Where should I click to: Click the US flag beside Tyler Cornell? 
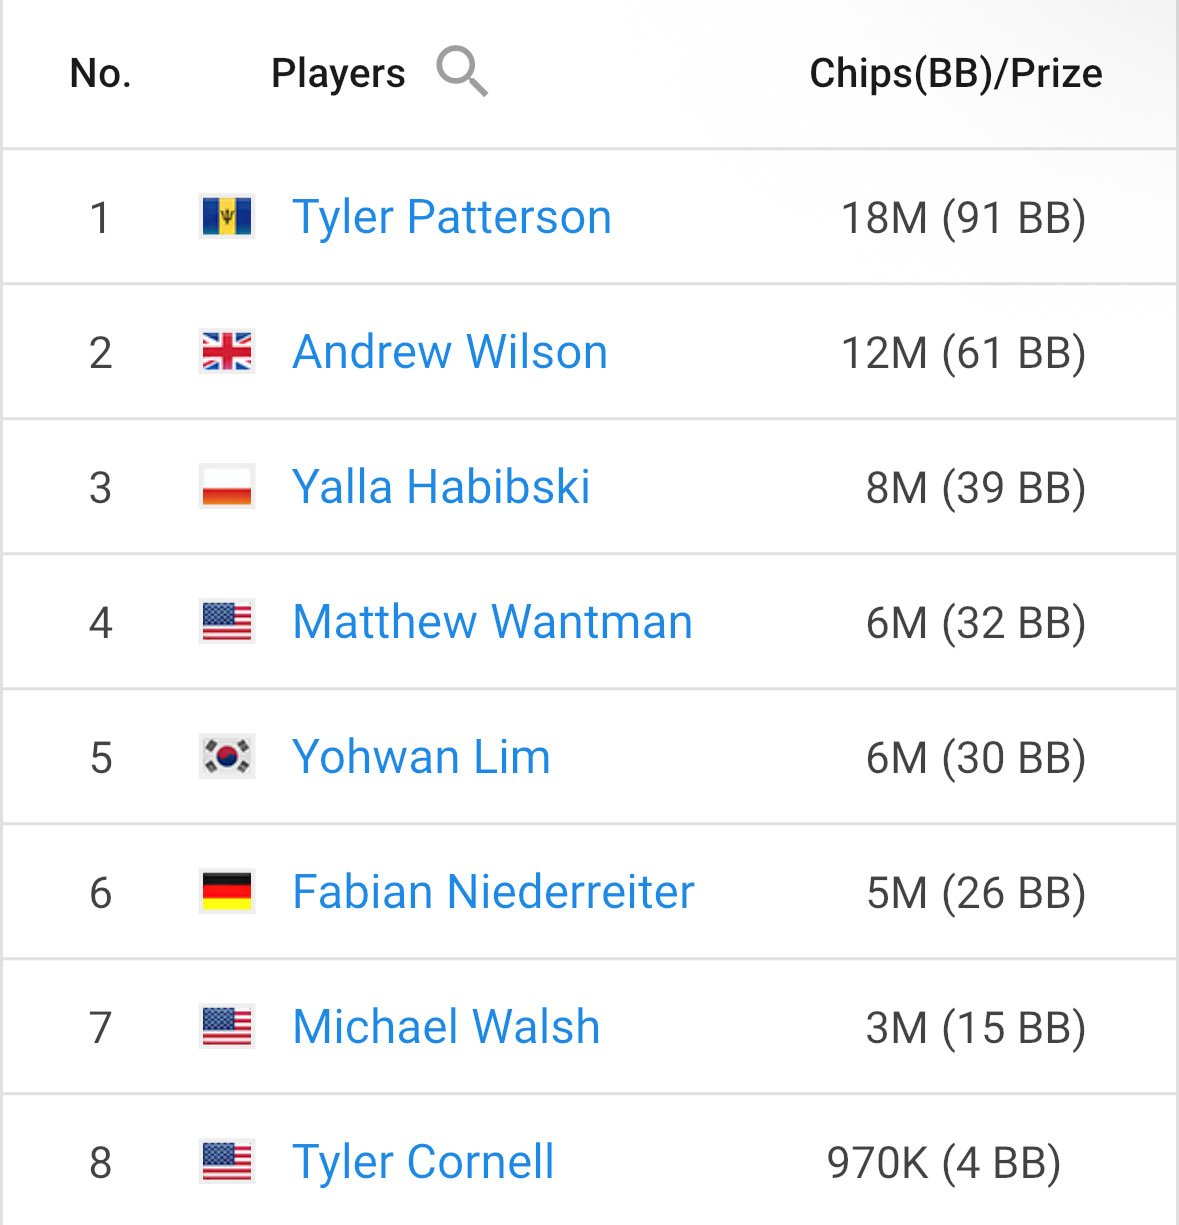click(227, 1162)
